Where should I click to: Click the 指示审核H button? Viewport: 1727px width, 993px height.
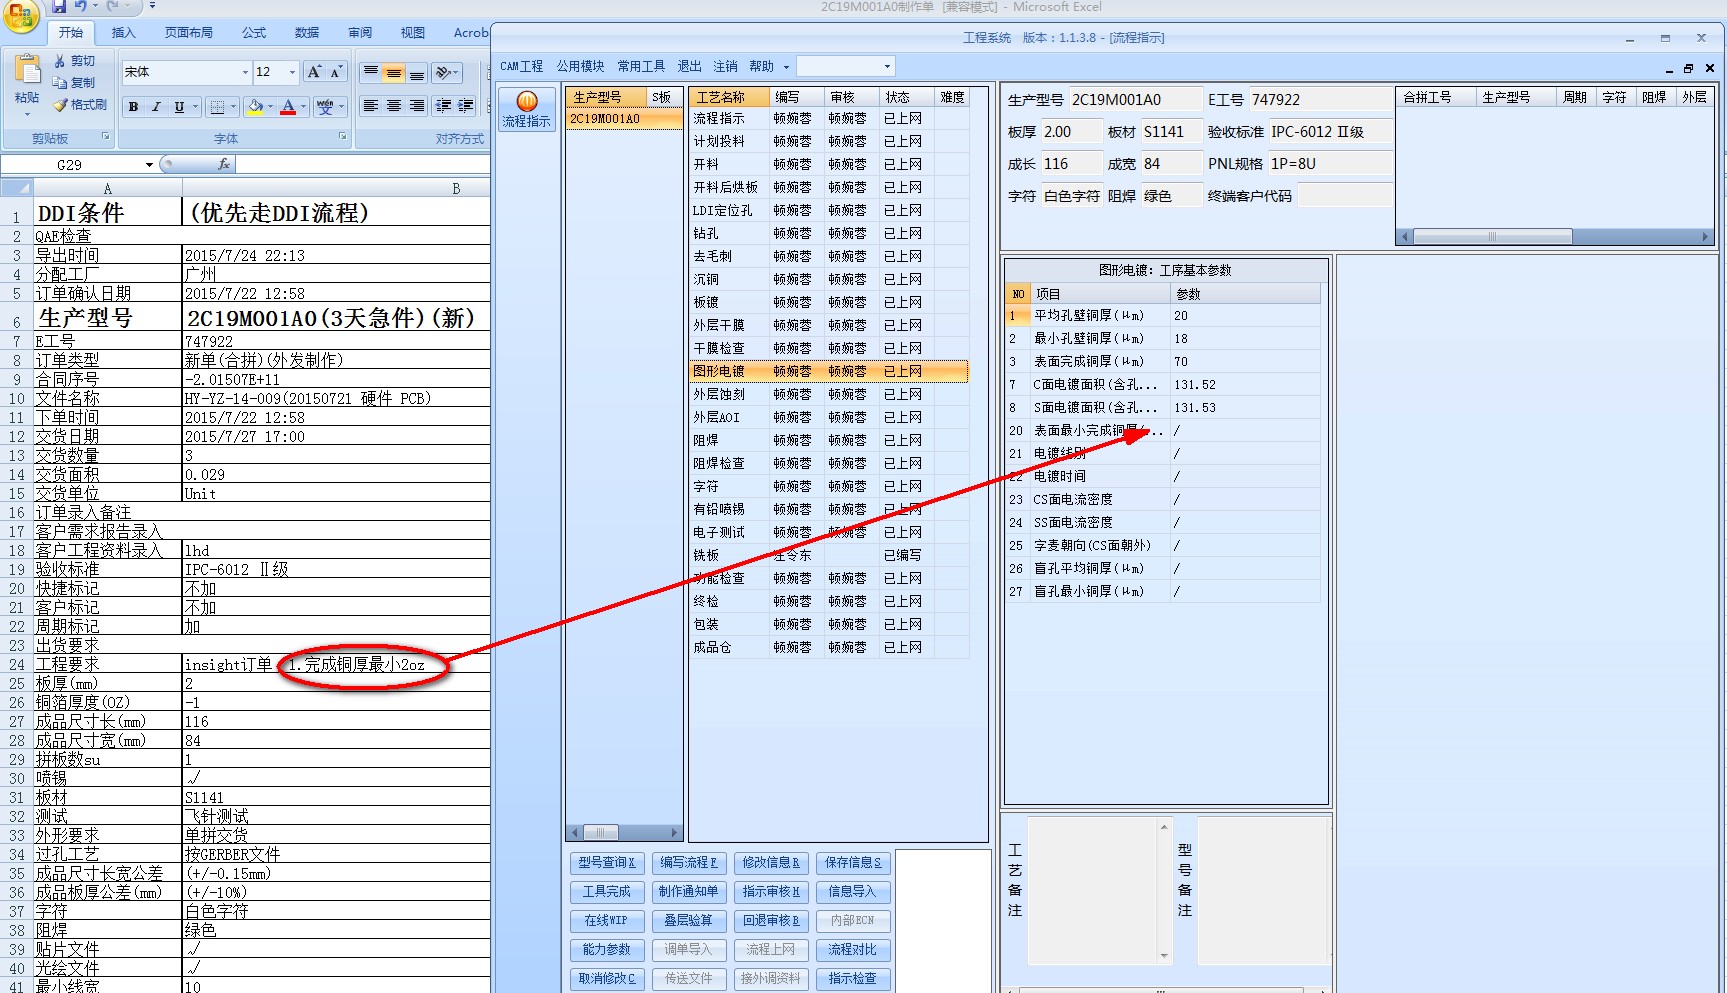pos(770,891)
